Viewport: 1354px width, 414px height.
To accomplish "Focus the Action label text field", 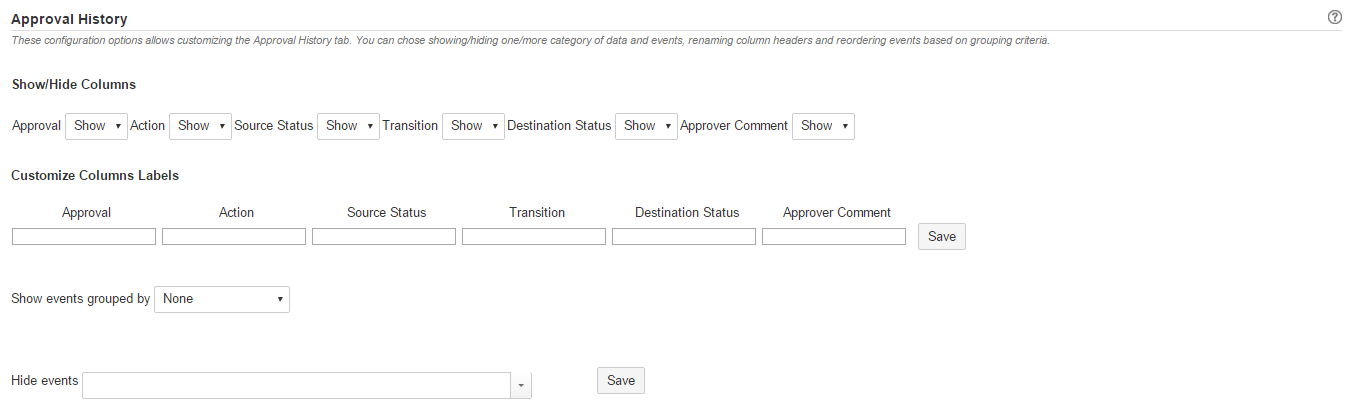I will pos(234,237).
